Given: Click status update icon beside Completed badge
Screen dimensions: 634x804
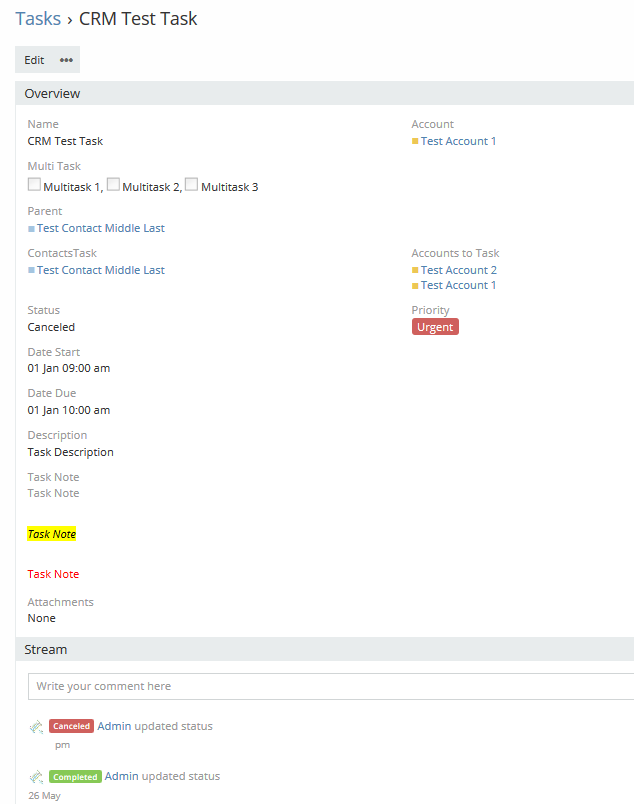Looking at the screenshot, I should (x=36, y=777).
